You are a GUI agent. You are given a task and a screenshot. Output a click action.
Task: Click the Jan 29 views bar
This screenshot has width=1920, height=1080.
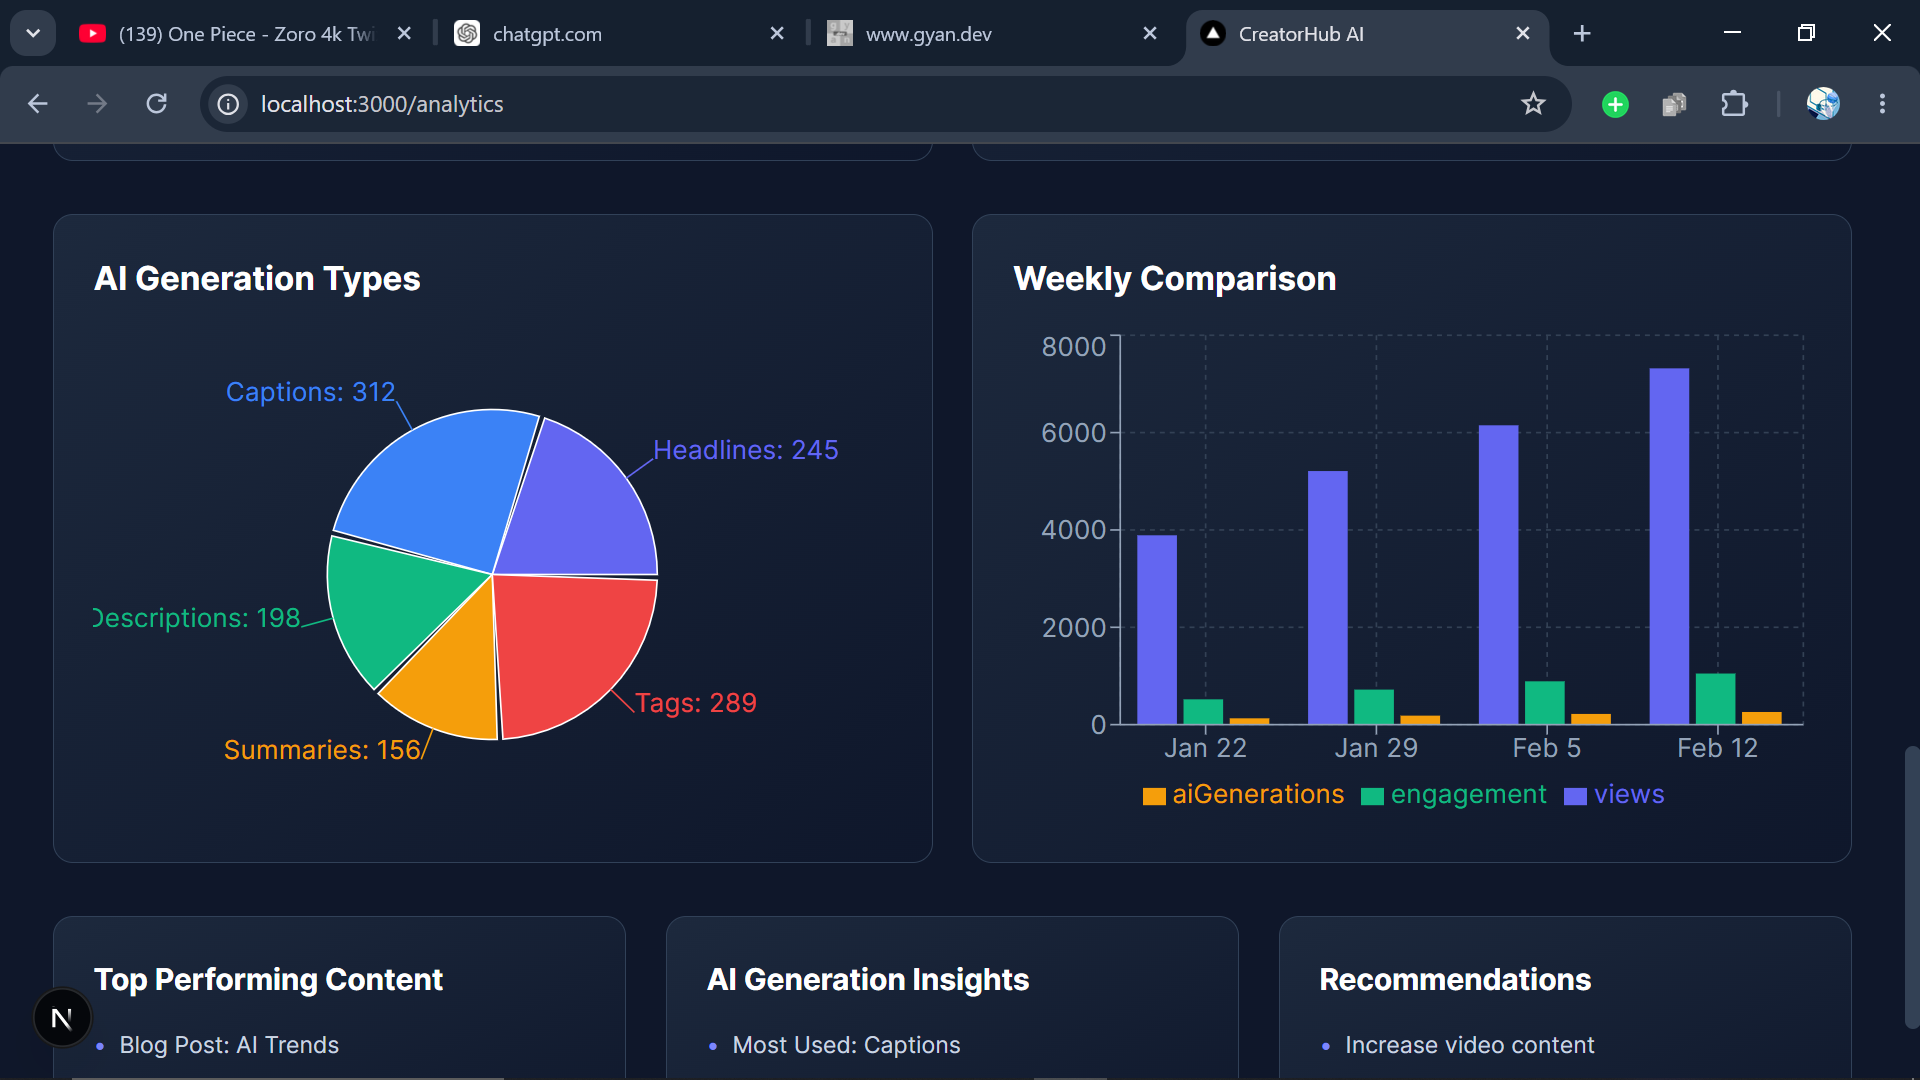[x=1327, y=597]
